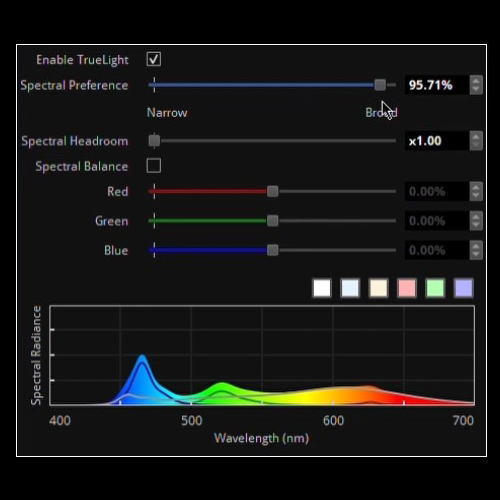Image resolution: width=500 pixels, height=500 pixels.
Task: Click the Blue slider handle
Action: click(x=273, y=250)
